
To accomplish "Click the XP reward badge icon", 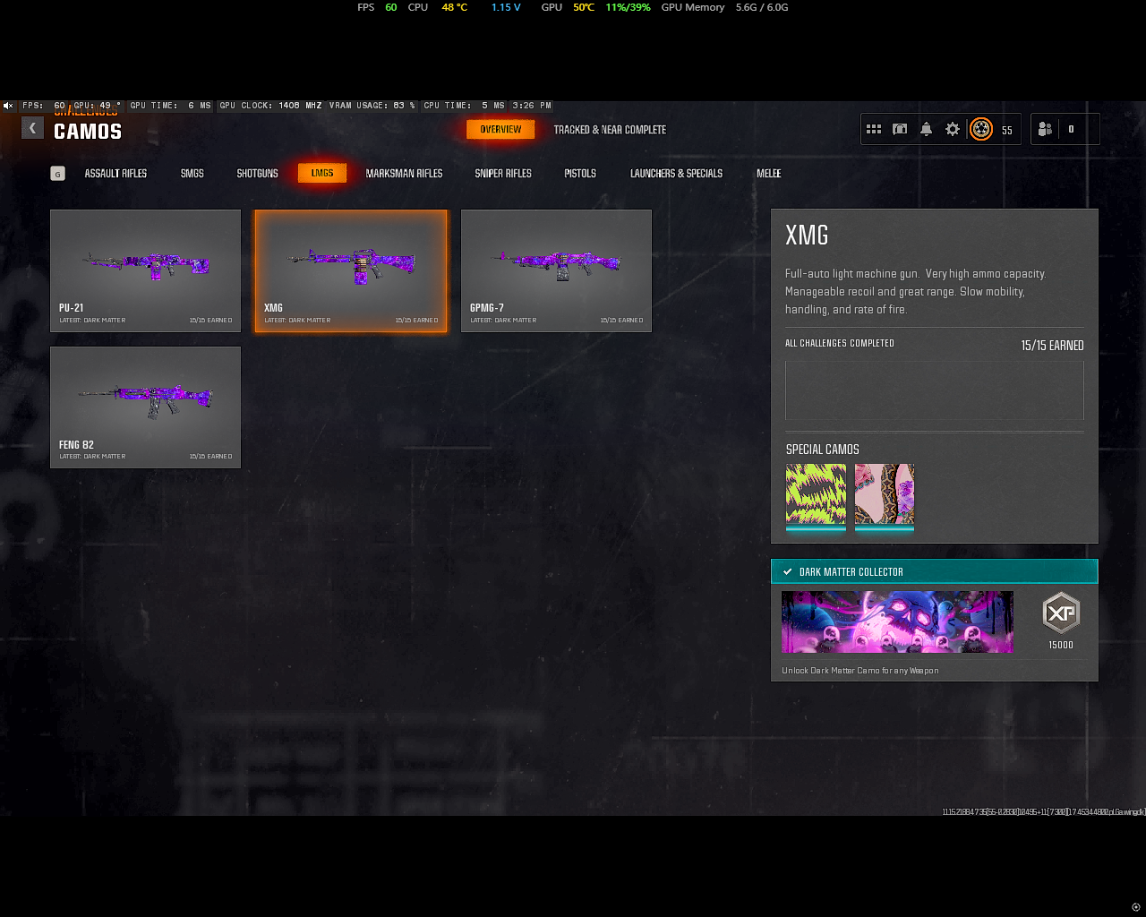I will point(1060,613).
